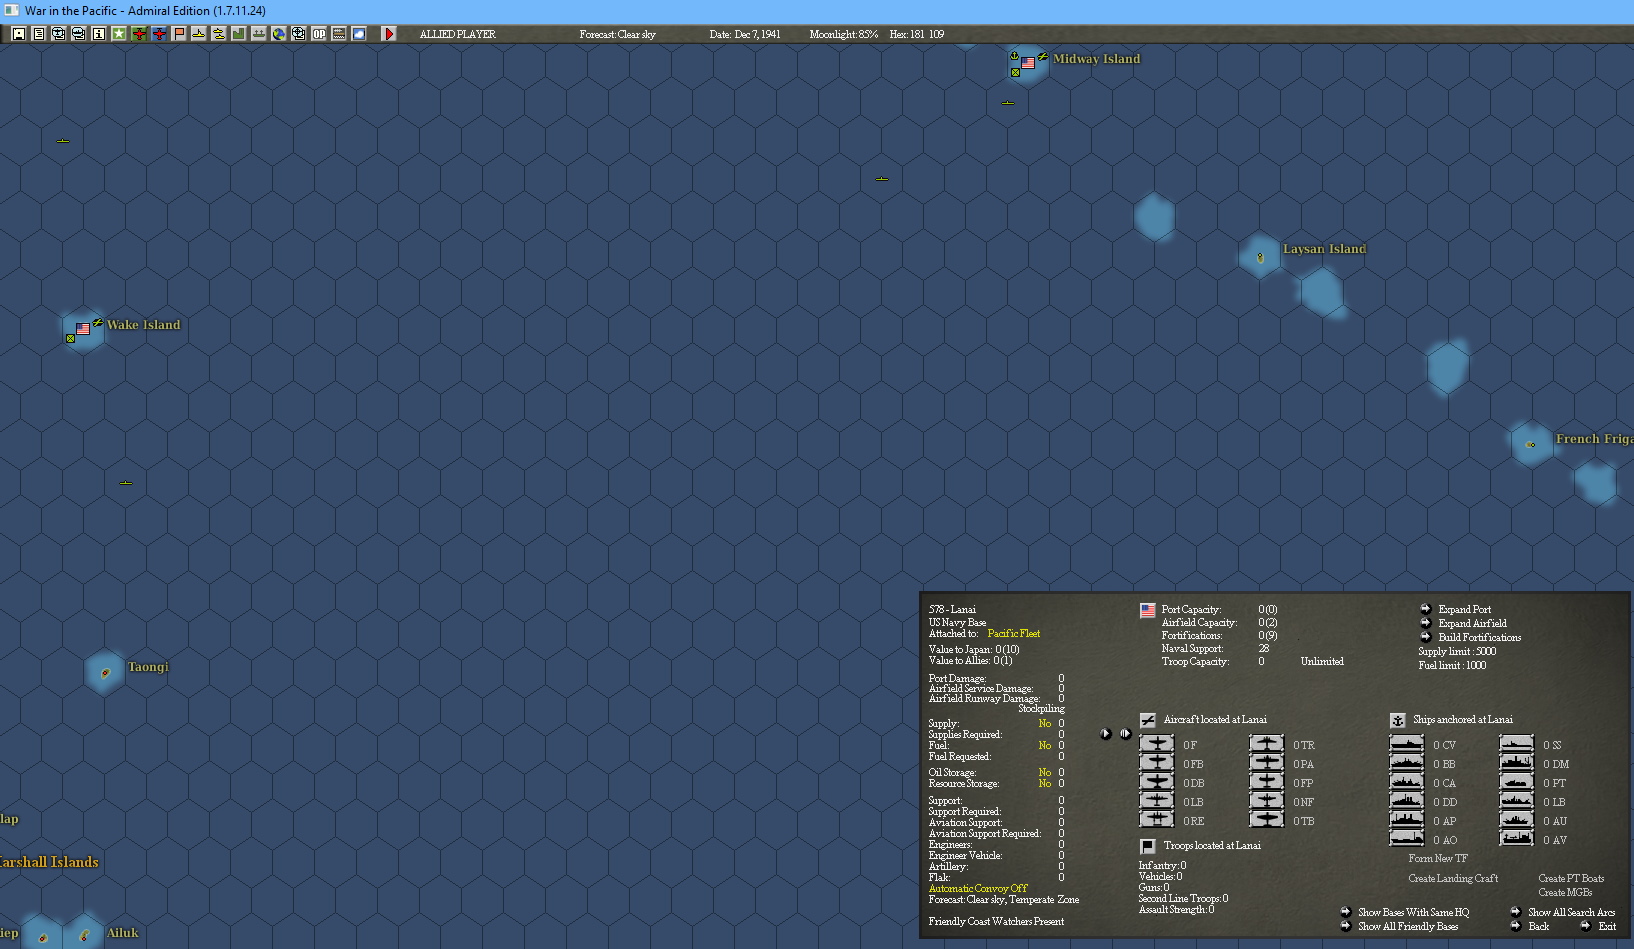This screenshot has width=1634, height=949.
Task: Click Exit in base panel
Action: 1606,926
